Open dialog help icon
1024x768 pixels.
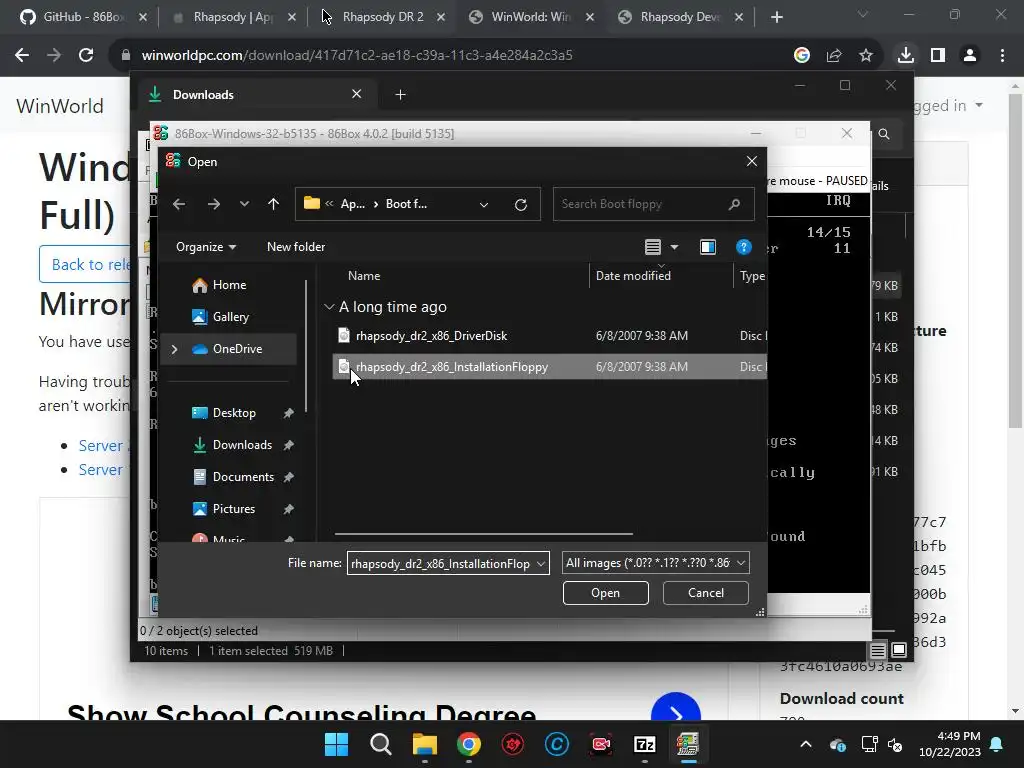click(x=743, y=247)
